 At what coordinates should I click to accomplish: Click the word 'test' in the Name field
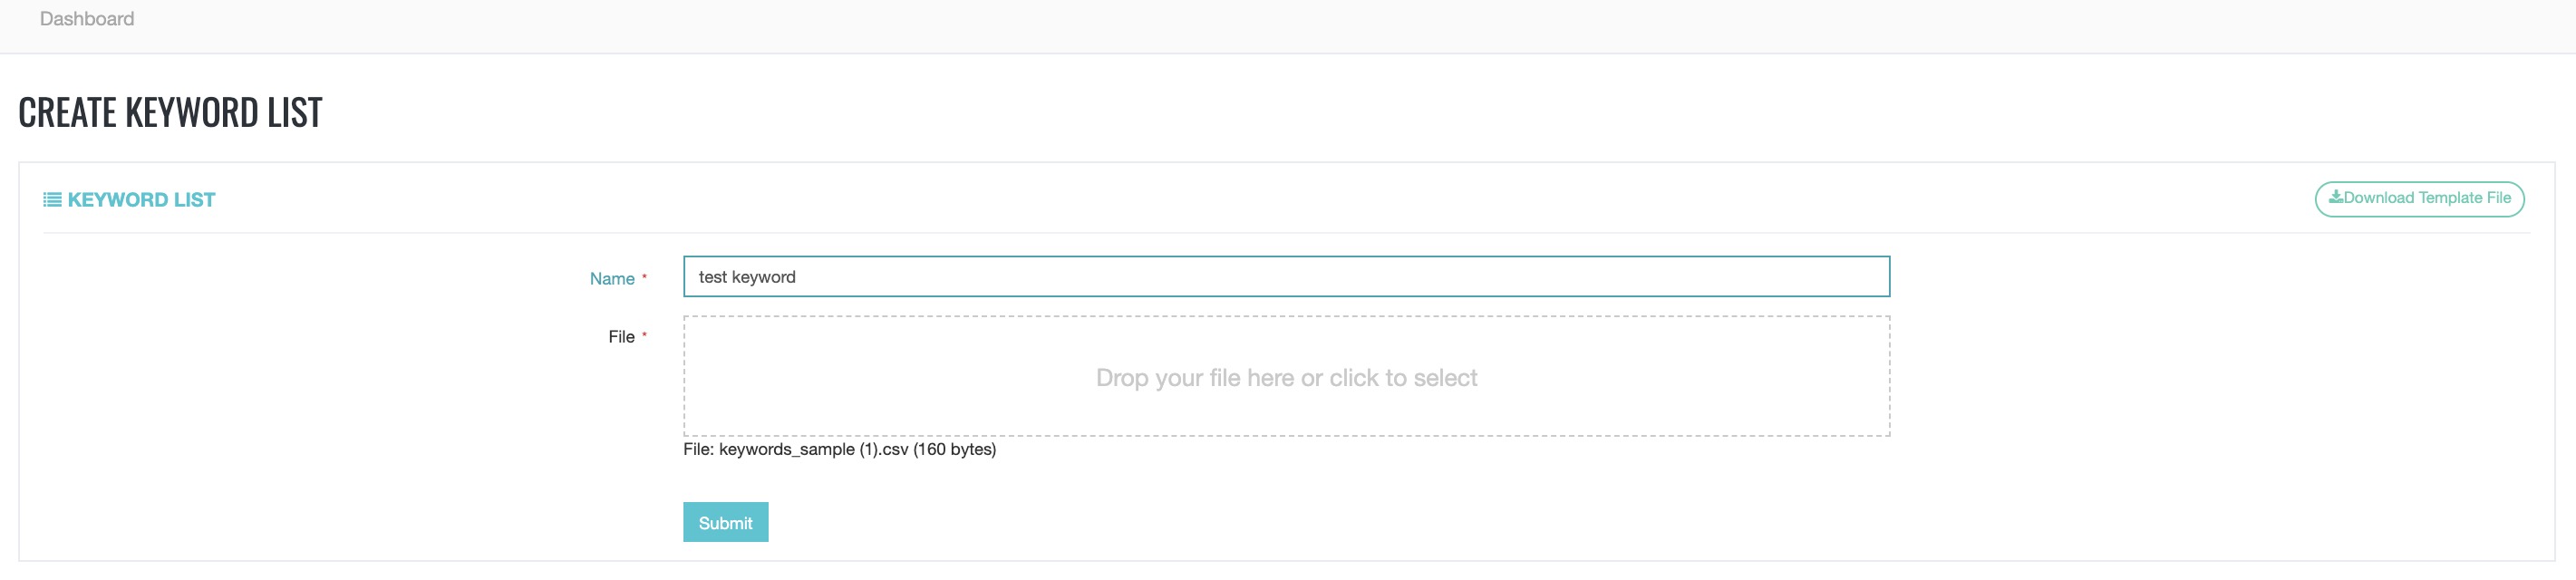click(x=713, y=277)
